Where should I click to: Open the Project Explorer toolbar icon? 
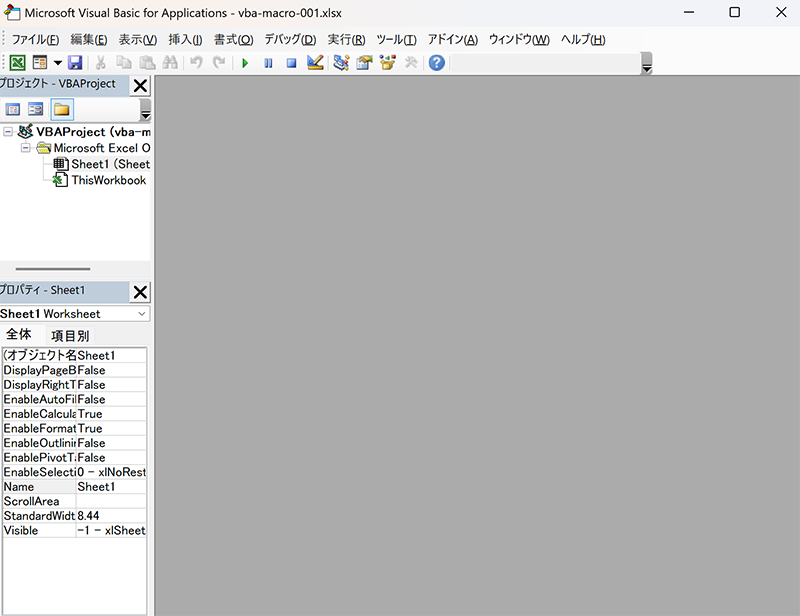(x=341, y=63)
